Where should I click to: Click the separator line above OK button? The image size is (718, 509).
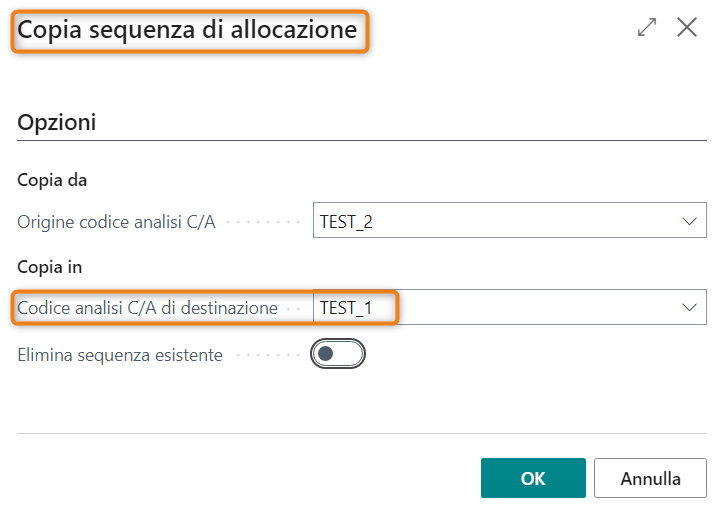[x=362, y=434]
